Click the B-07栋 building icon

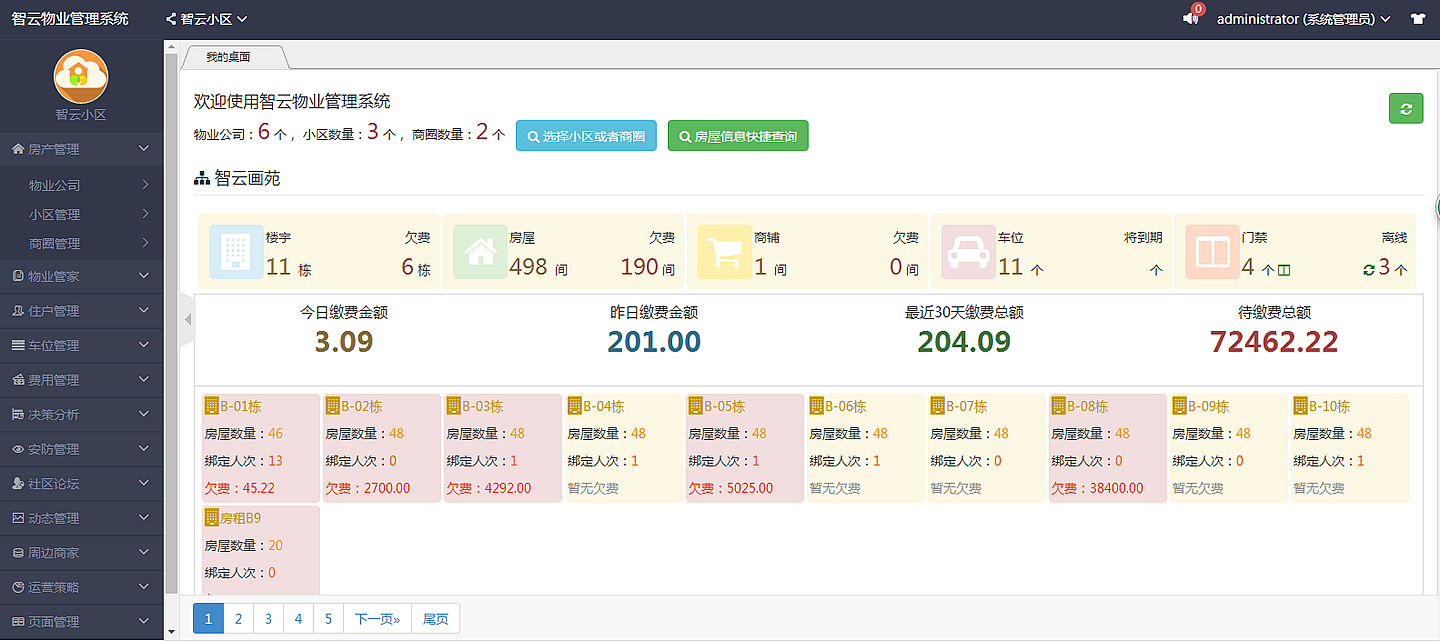tap(937, 406)
